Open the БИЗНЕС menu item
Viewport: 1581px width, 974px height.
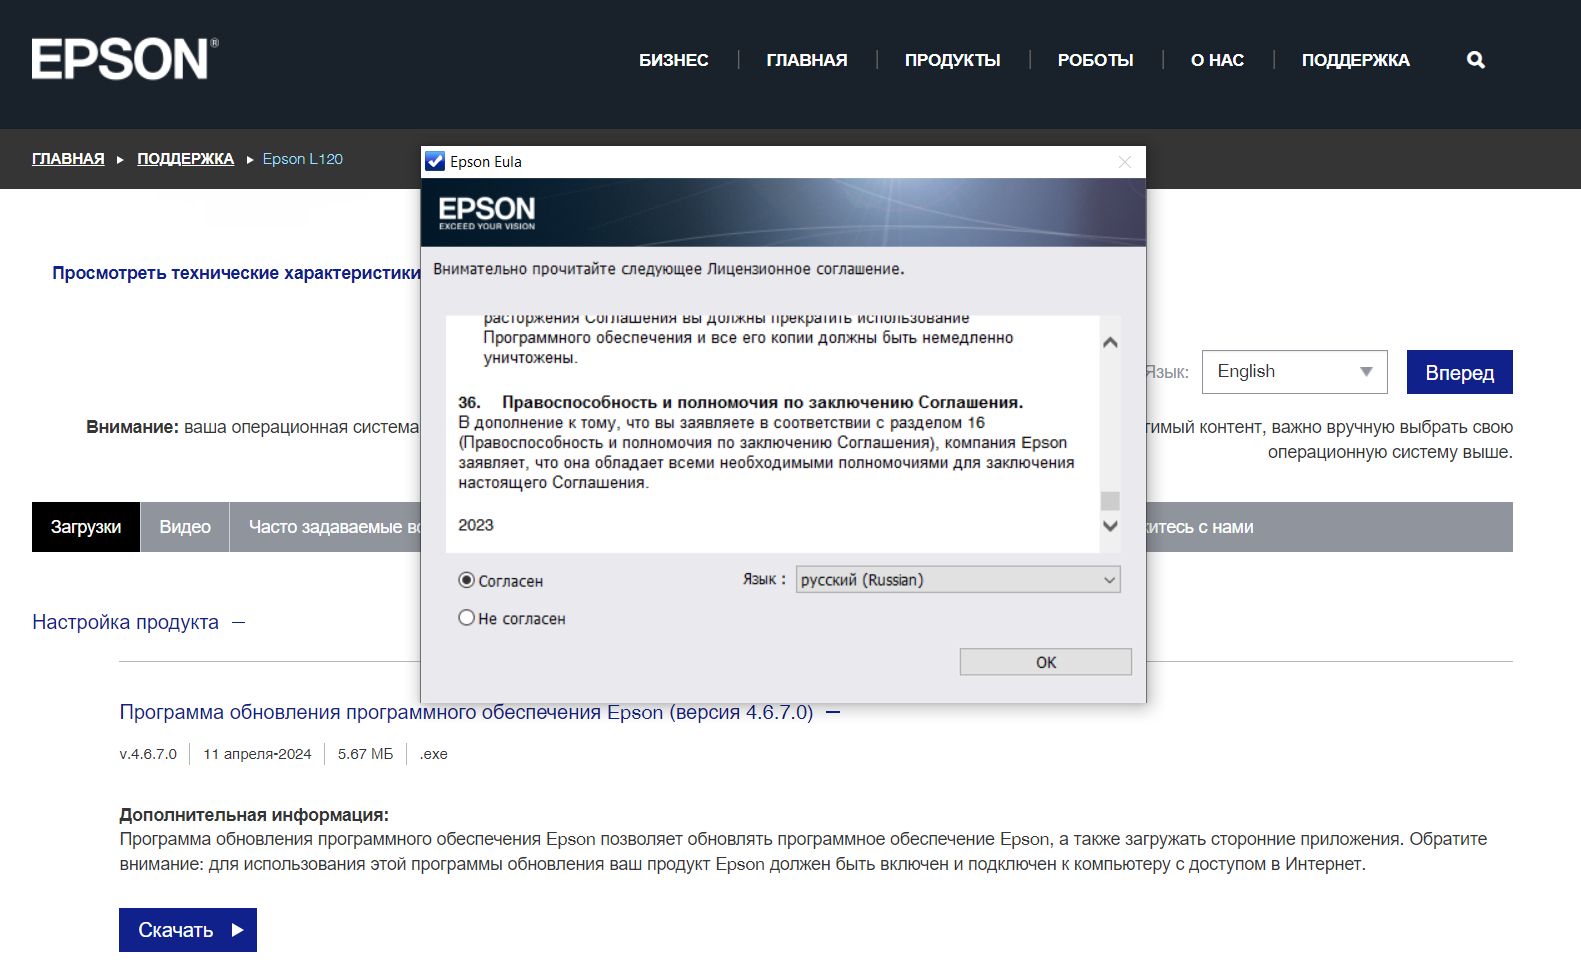tap(674, 60)
